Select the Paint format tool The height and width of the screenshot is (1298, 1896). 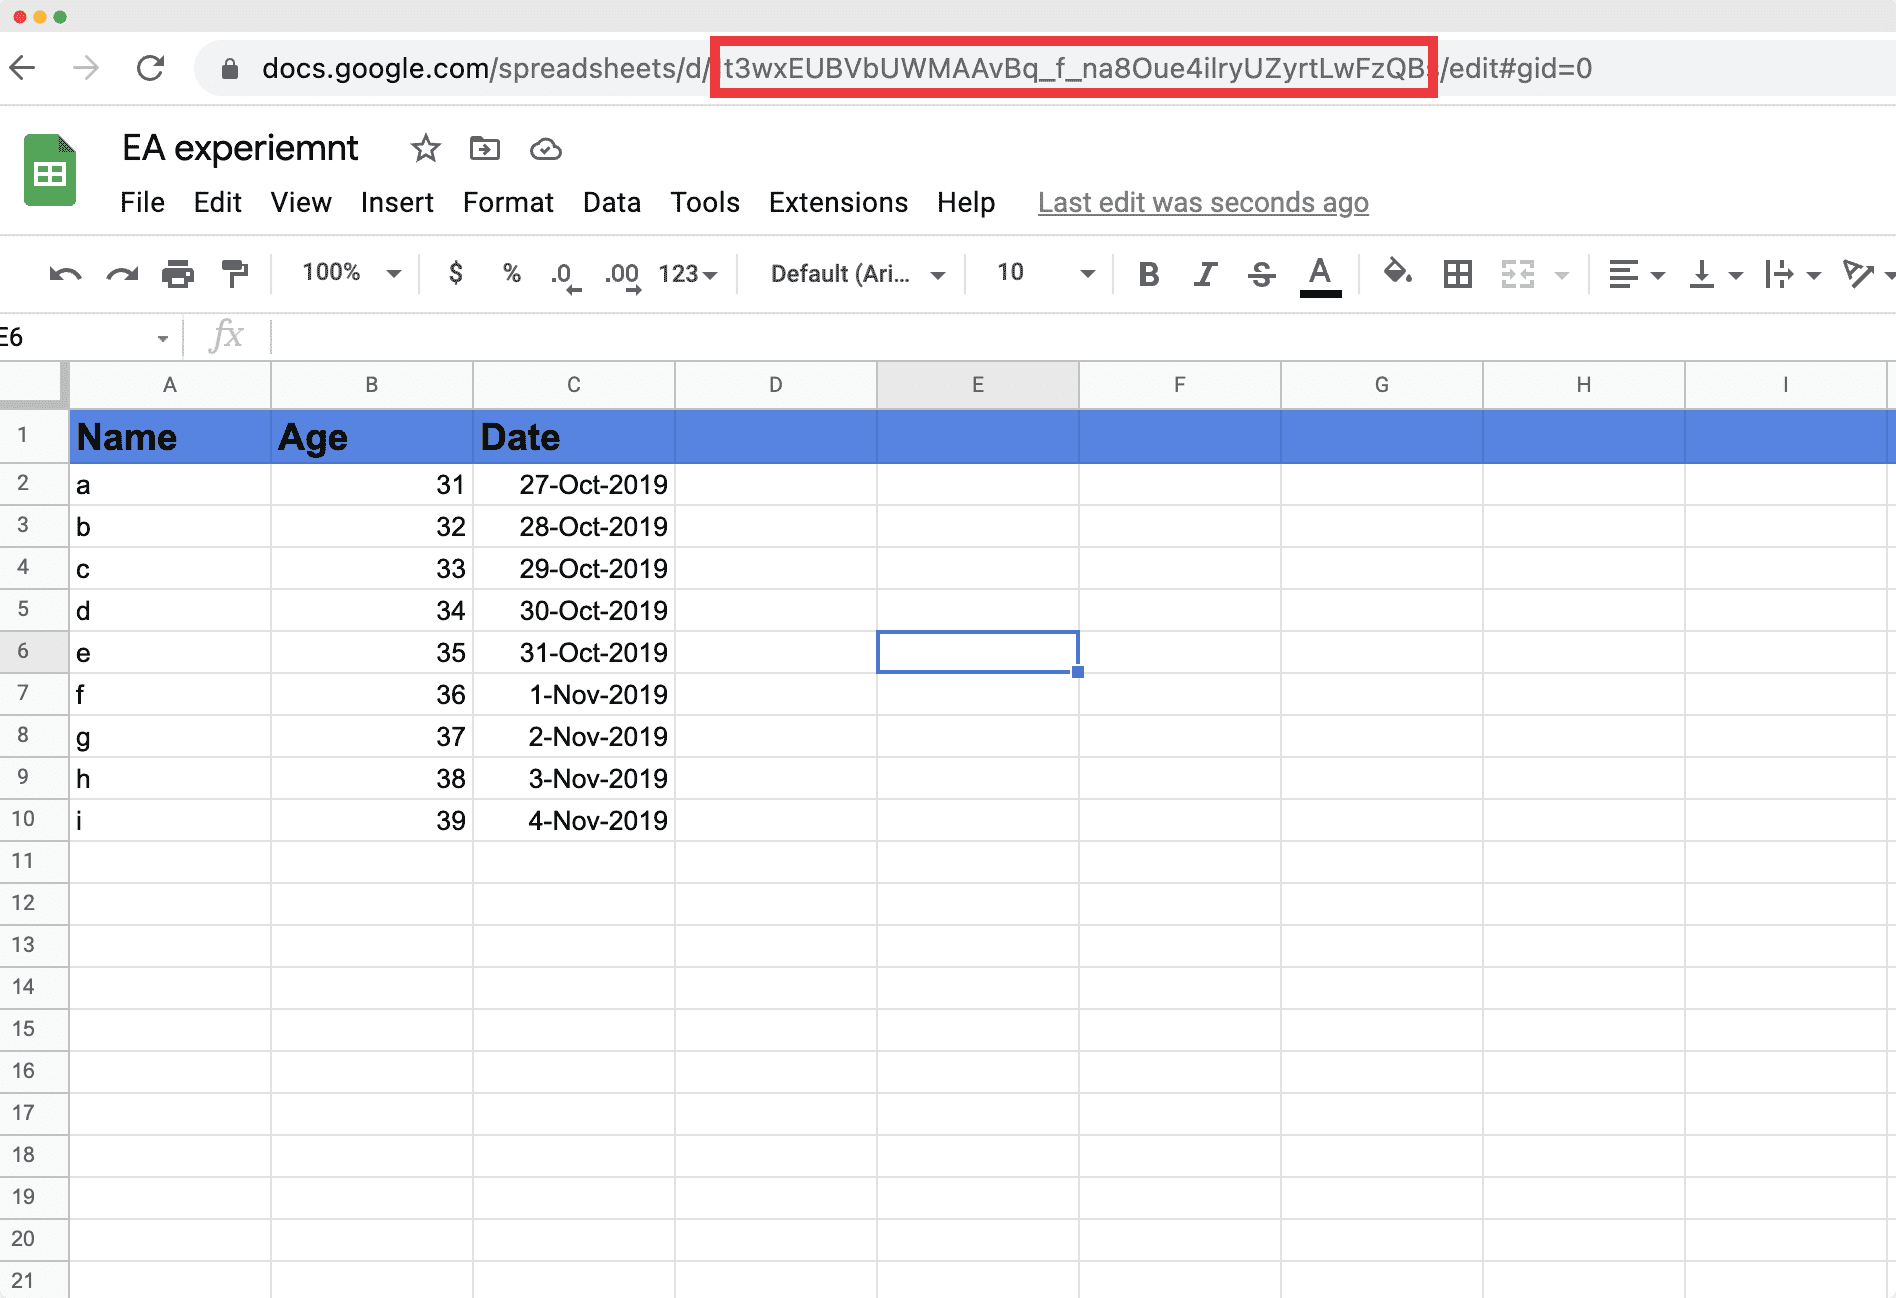pyautogui.click(x=235, y=274)
